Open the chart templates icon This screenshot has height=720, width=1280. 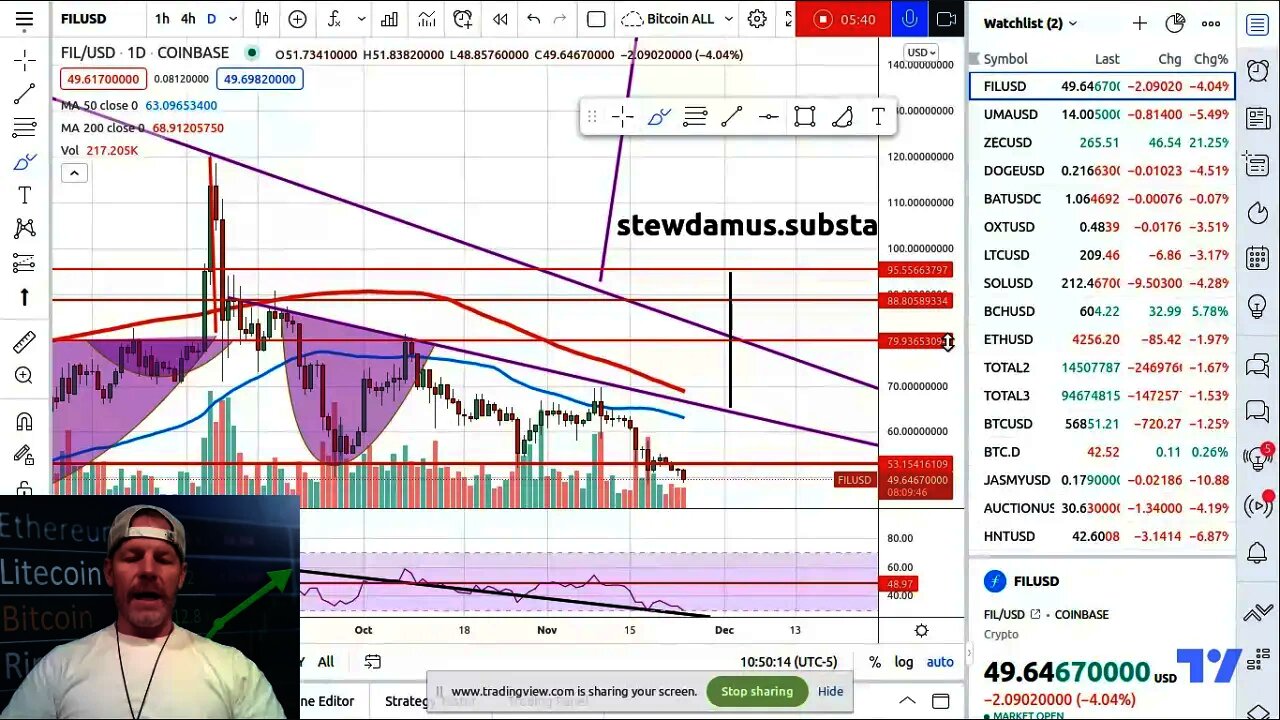426,19
